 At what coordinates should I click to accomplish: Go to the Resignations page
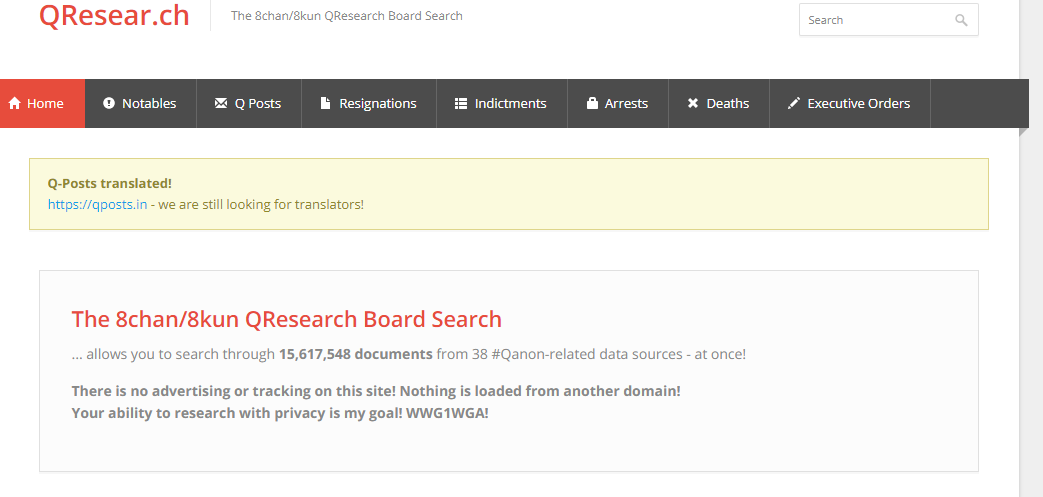[369, 104]
